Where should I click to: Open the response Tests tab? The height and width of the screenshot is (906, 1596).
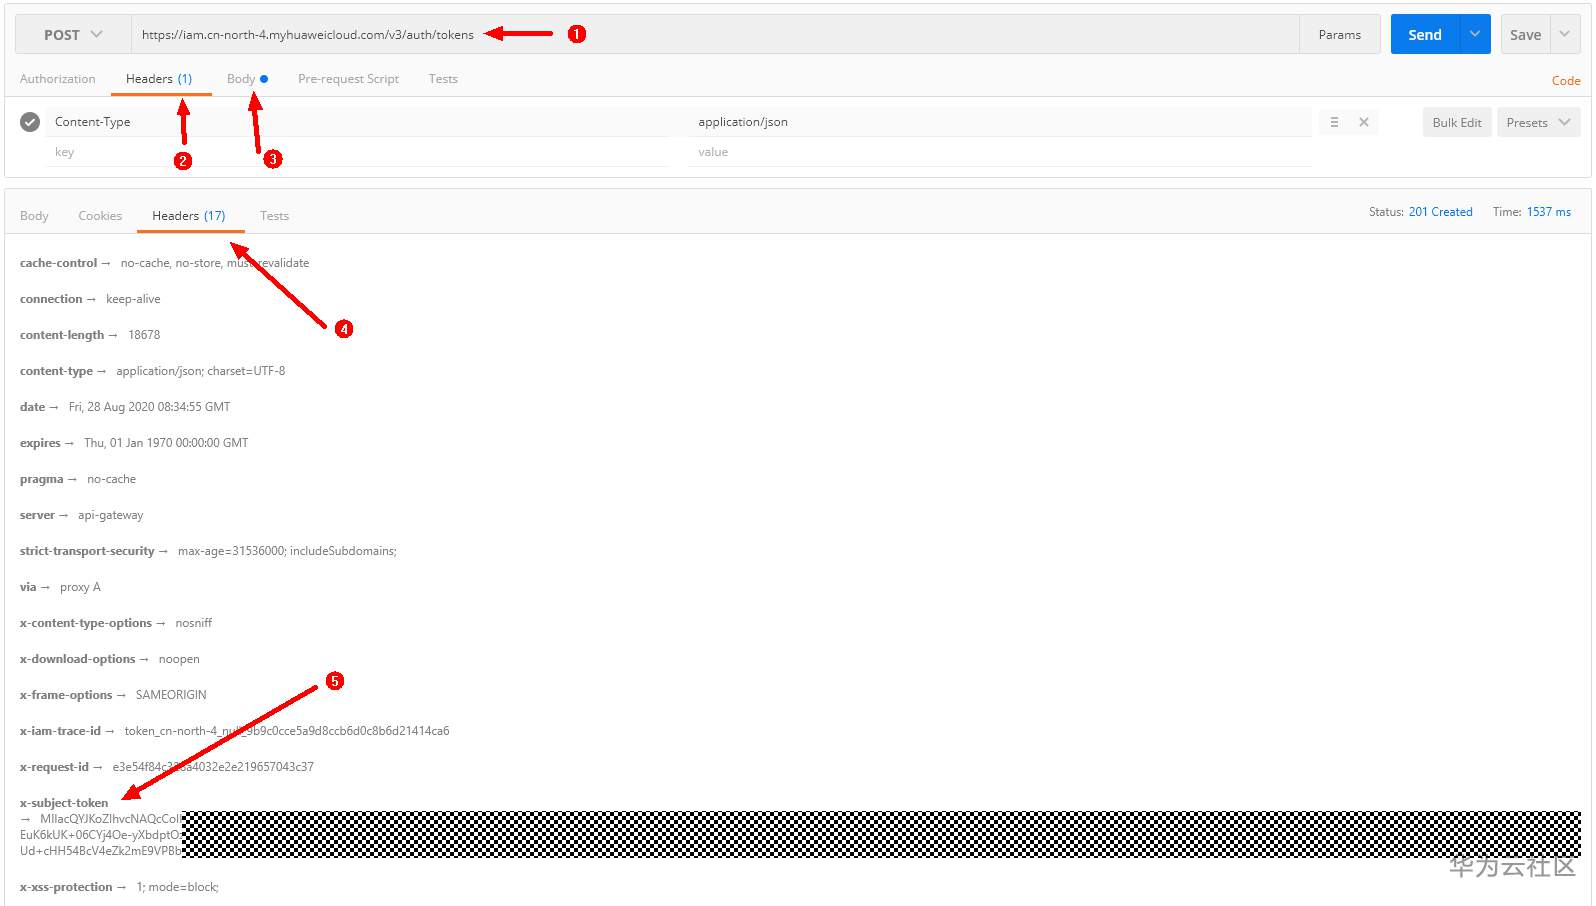tap(274, 216)
